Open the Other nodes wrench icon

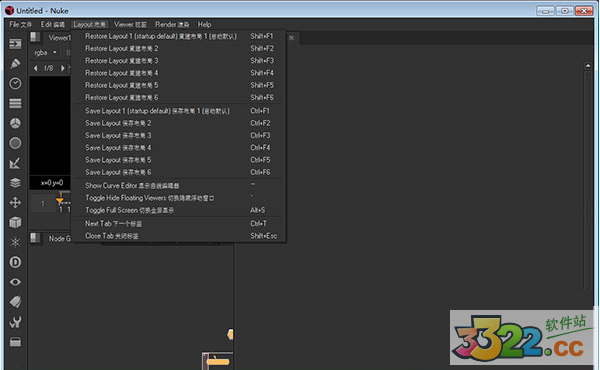15,322
